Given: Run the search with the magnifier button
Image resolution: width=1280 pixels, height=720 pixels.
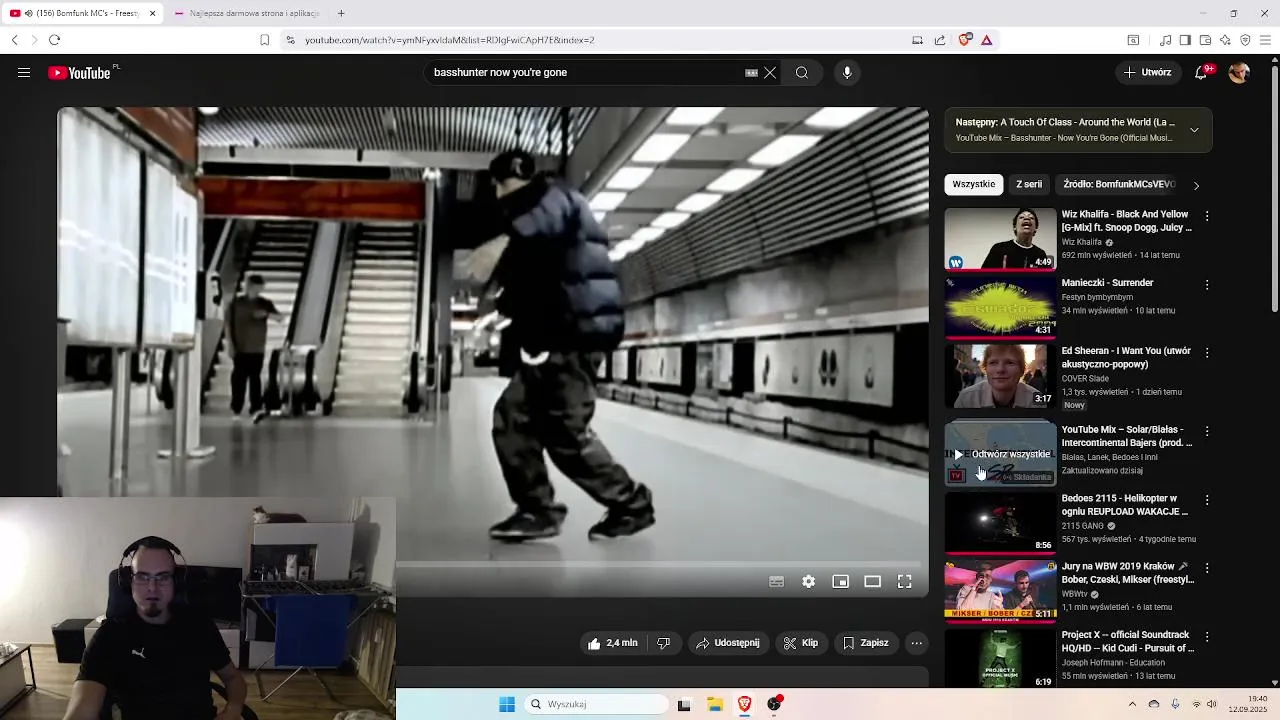Looking at the screenshot, I should [802, 73].
